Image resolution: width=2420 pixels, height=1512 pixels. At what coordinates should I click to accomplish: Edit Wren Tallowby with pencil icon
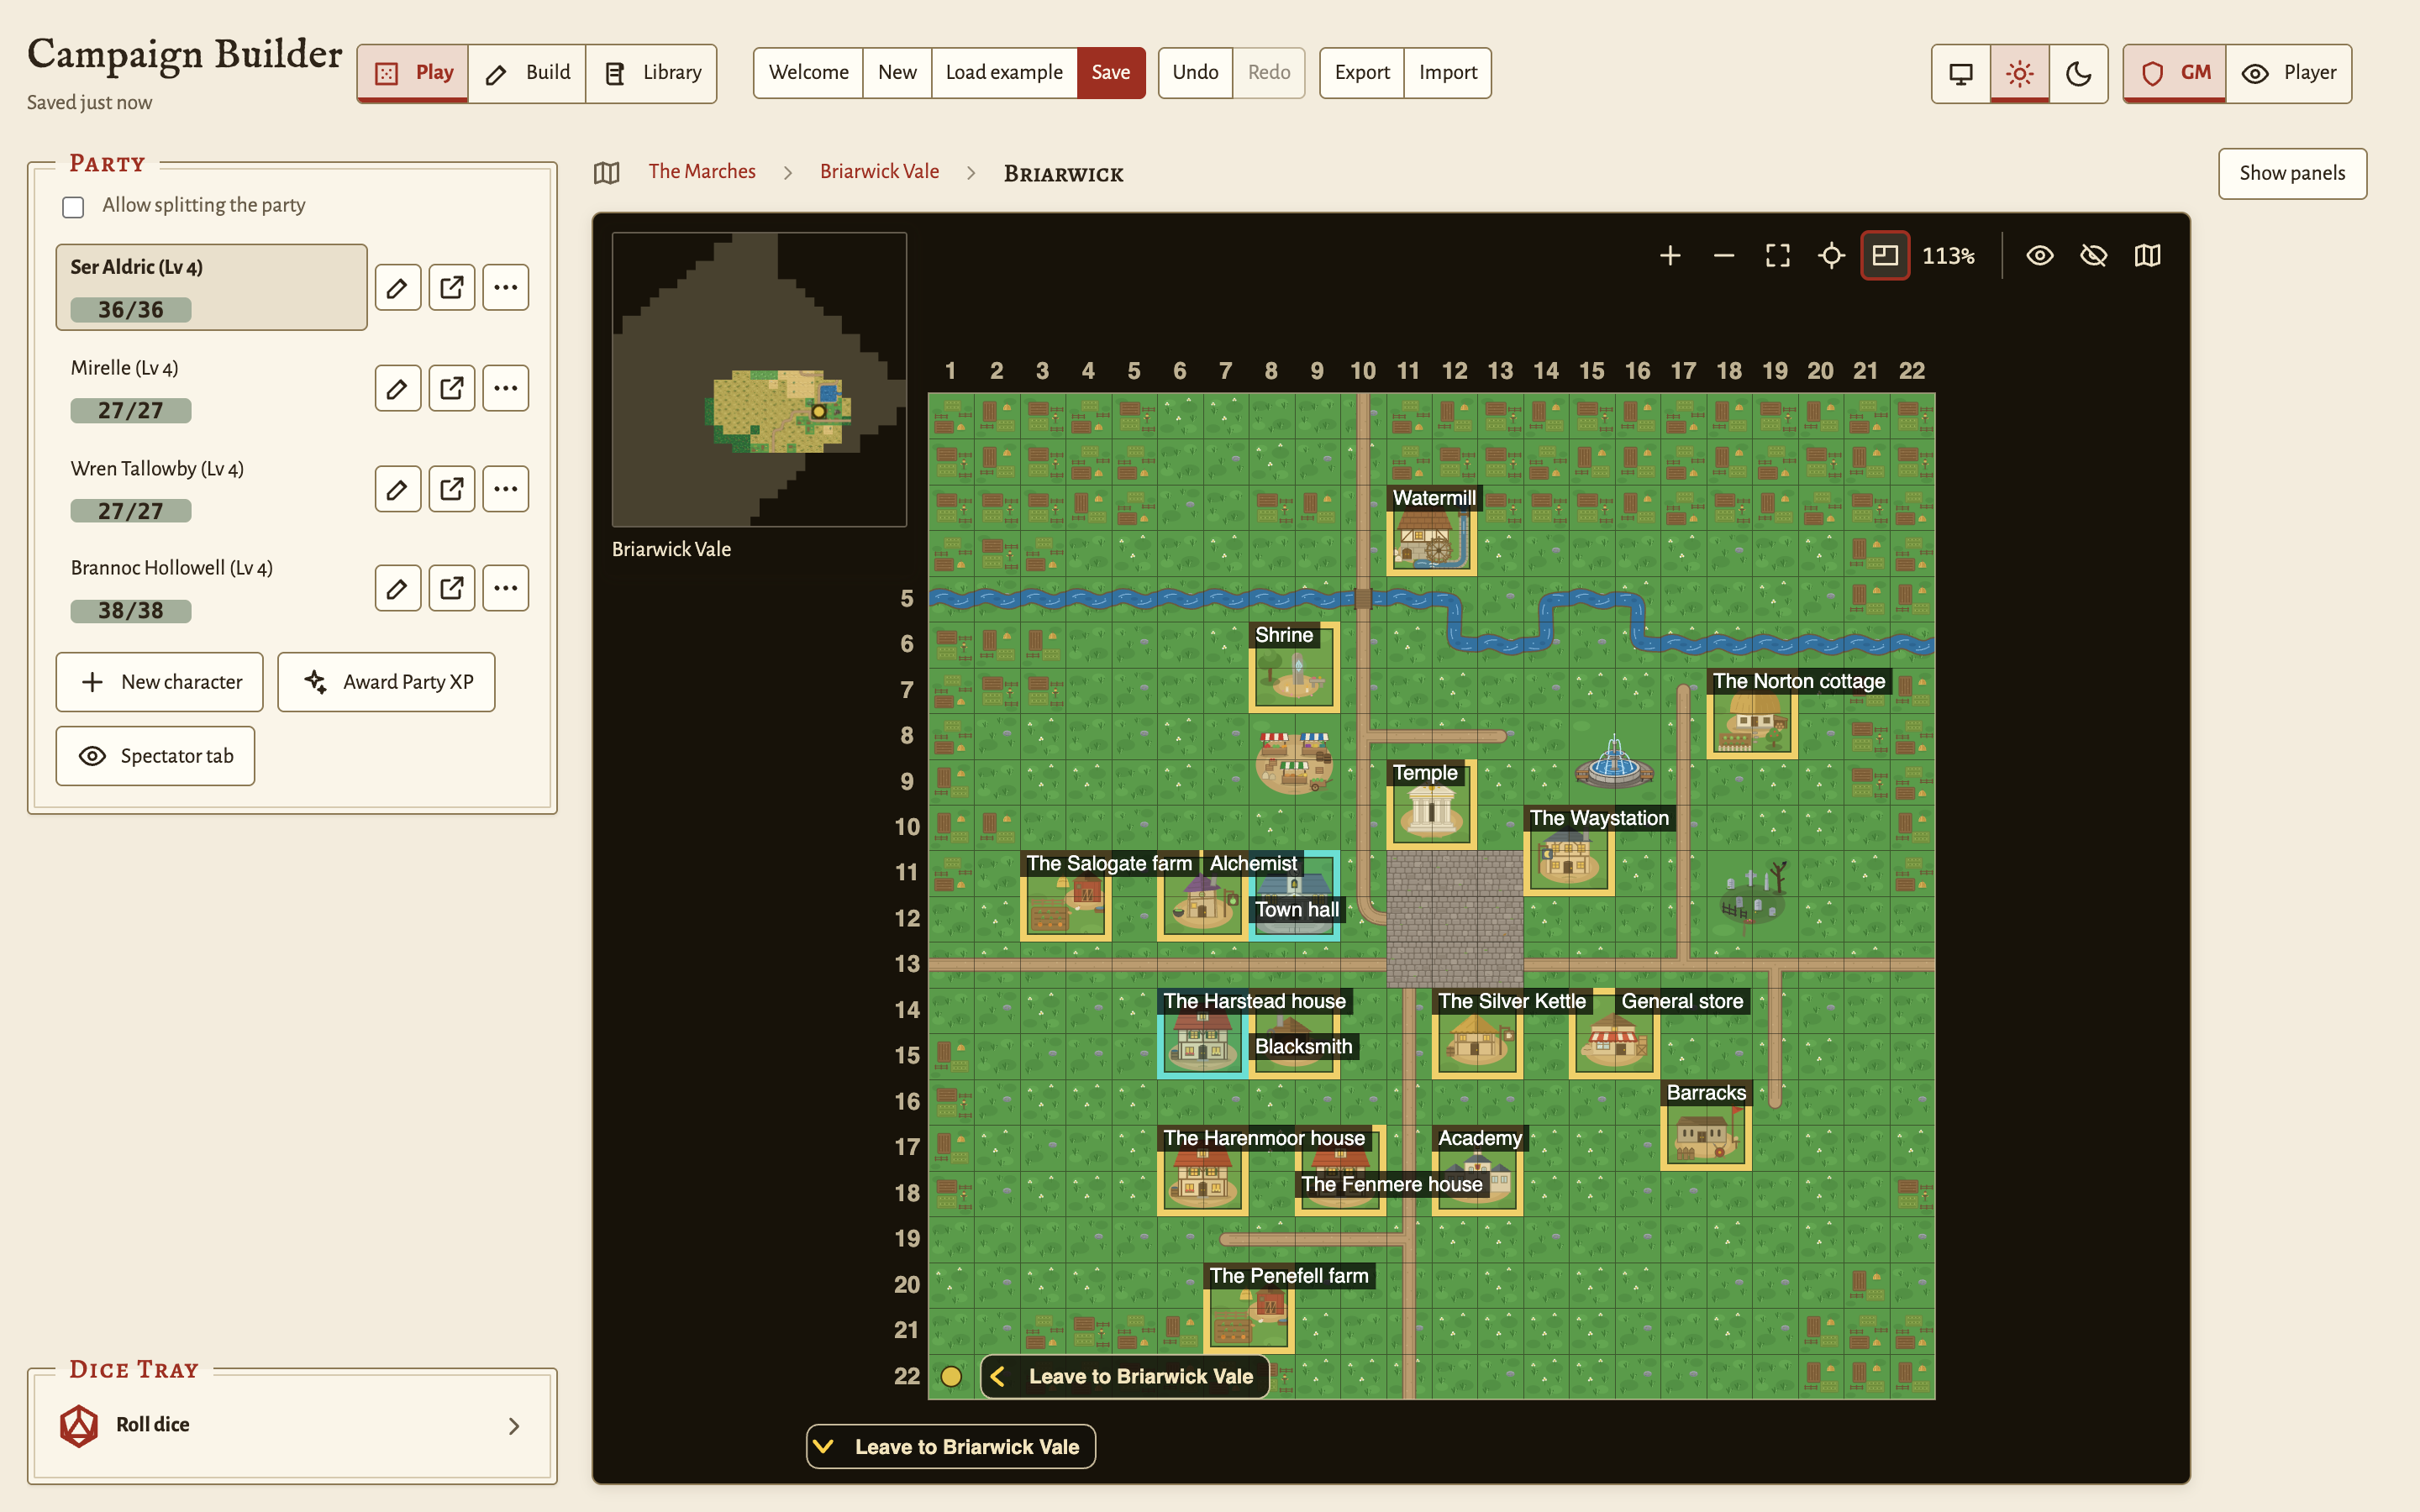(x=398, y=489)
